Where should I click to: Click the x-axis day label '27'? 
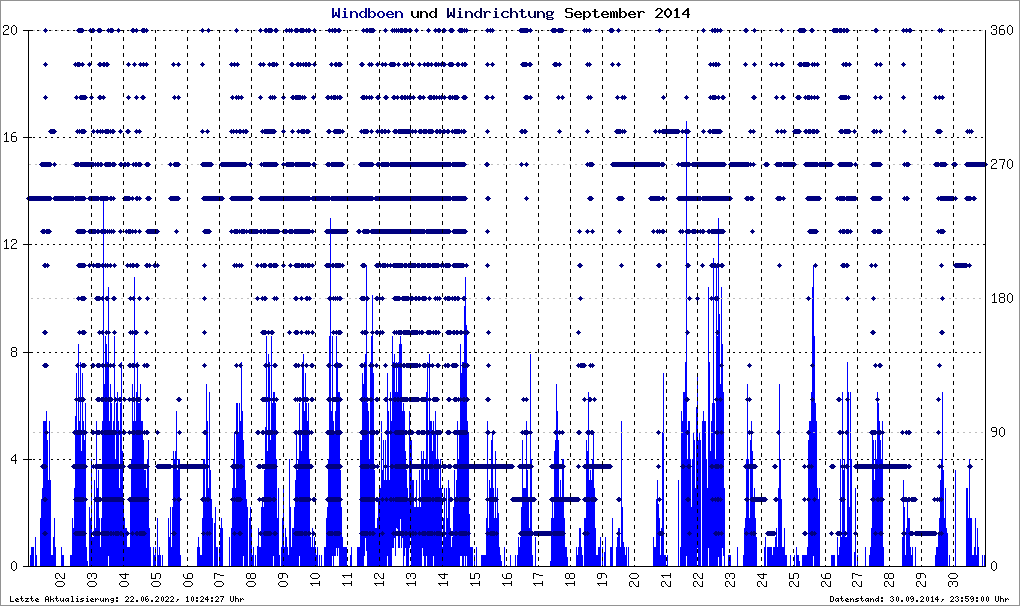pos(857,579)
